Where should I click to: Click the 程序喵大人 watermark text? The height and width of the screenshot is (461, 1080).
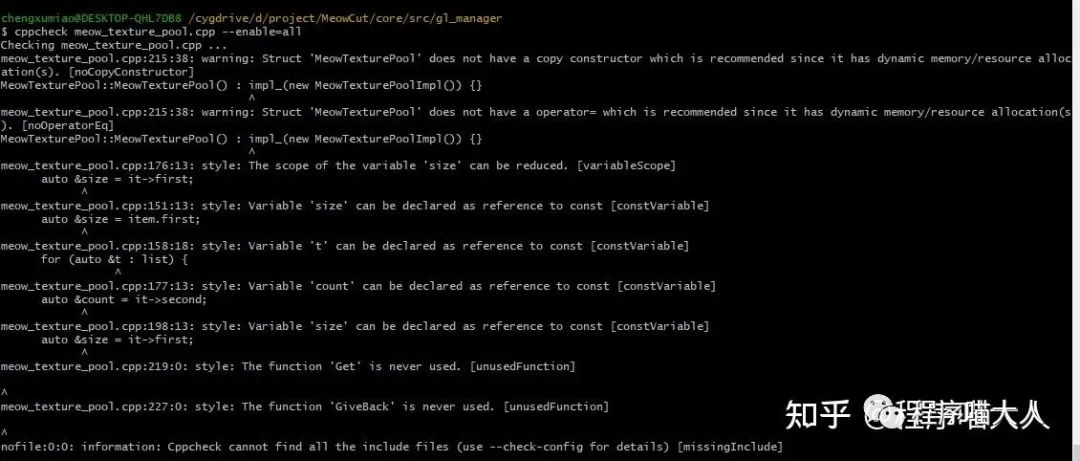[968, 412]
